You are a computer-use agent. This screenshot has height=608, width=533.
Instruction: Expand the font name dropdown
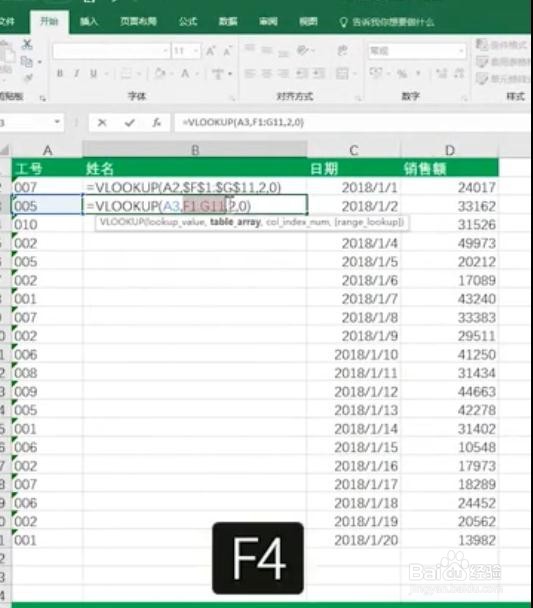point(166,51)
